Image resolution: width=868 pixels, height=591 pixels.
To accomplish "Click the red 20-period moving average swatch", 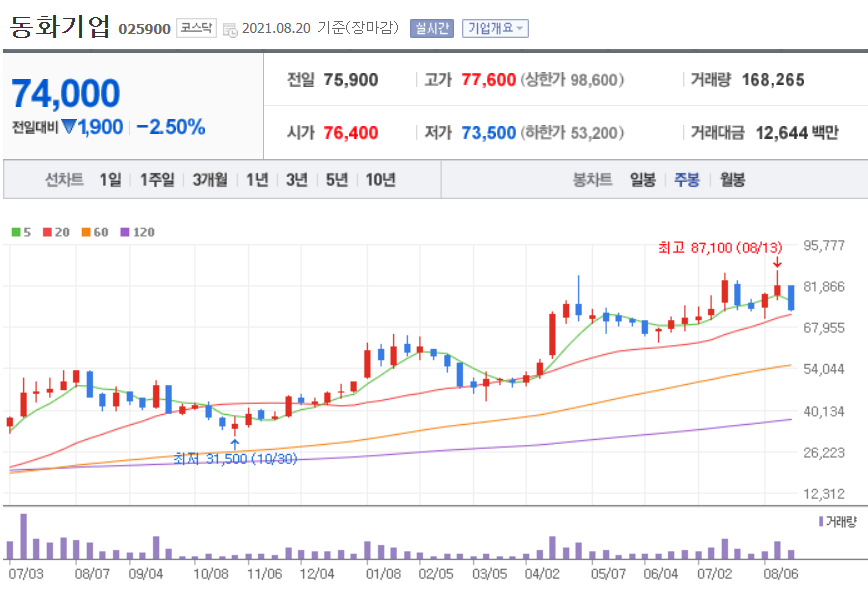I will tap(48, 232).
